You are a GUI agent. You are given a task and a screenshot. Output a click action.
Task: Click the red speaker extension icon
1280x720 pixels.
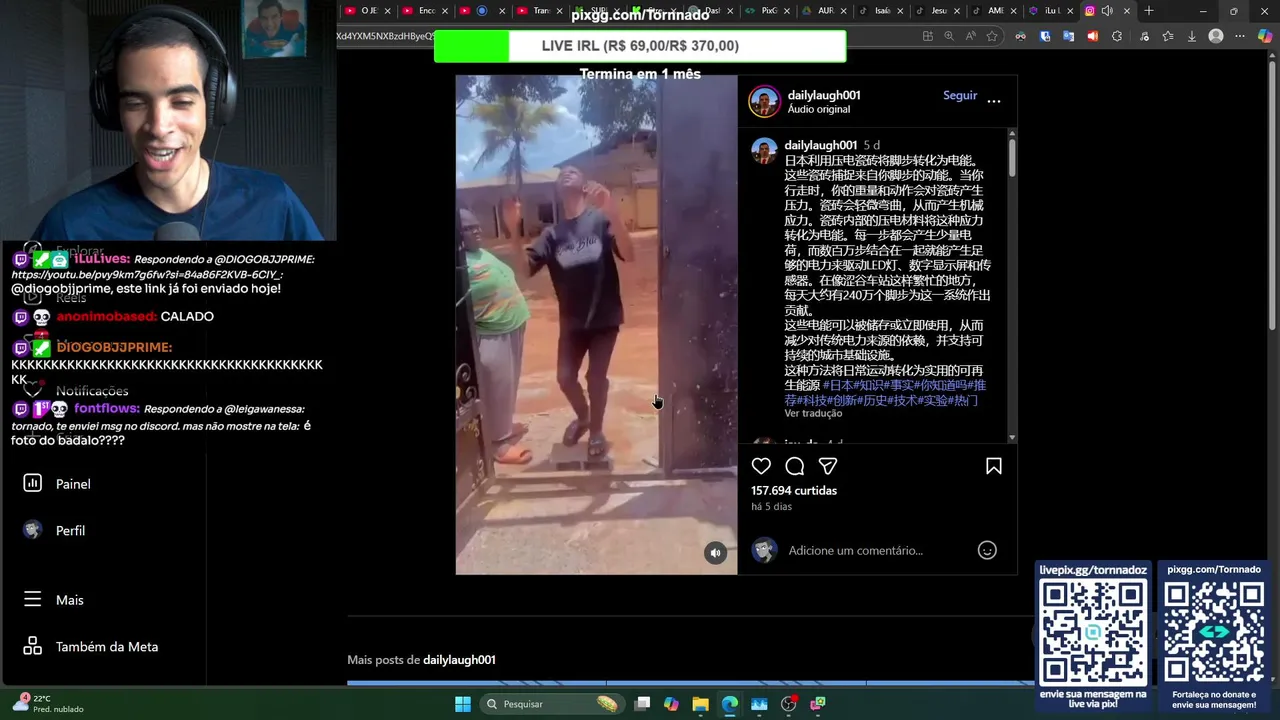click(x=1092, y=36)
